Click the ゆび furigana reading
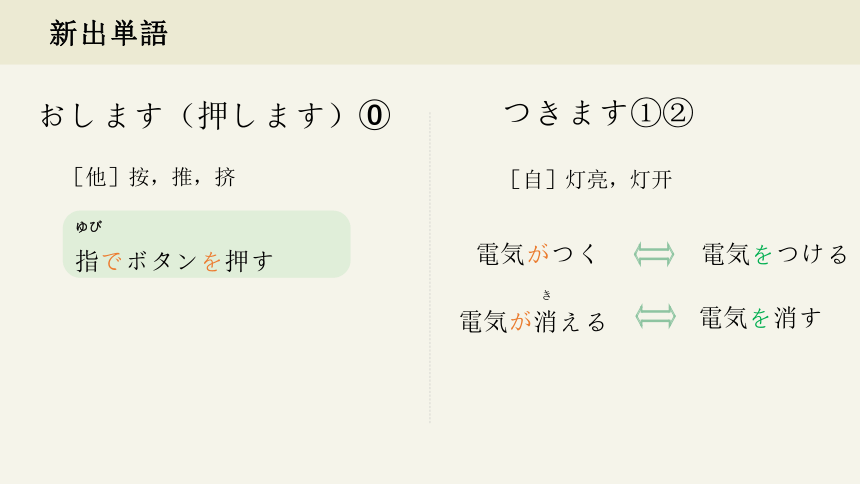Image resolution: width=860 pixels, height=484 pixels. (x=89, y=226)
